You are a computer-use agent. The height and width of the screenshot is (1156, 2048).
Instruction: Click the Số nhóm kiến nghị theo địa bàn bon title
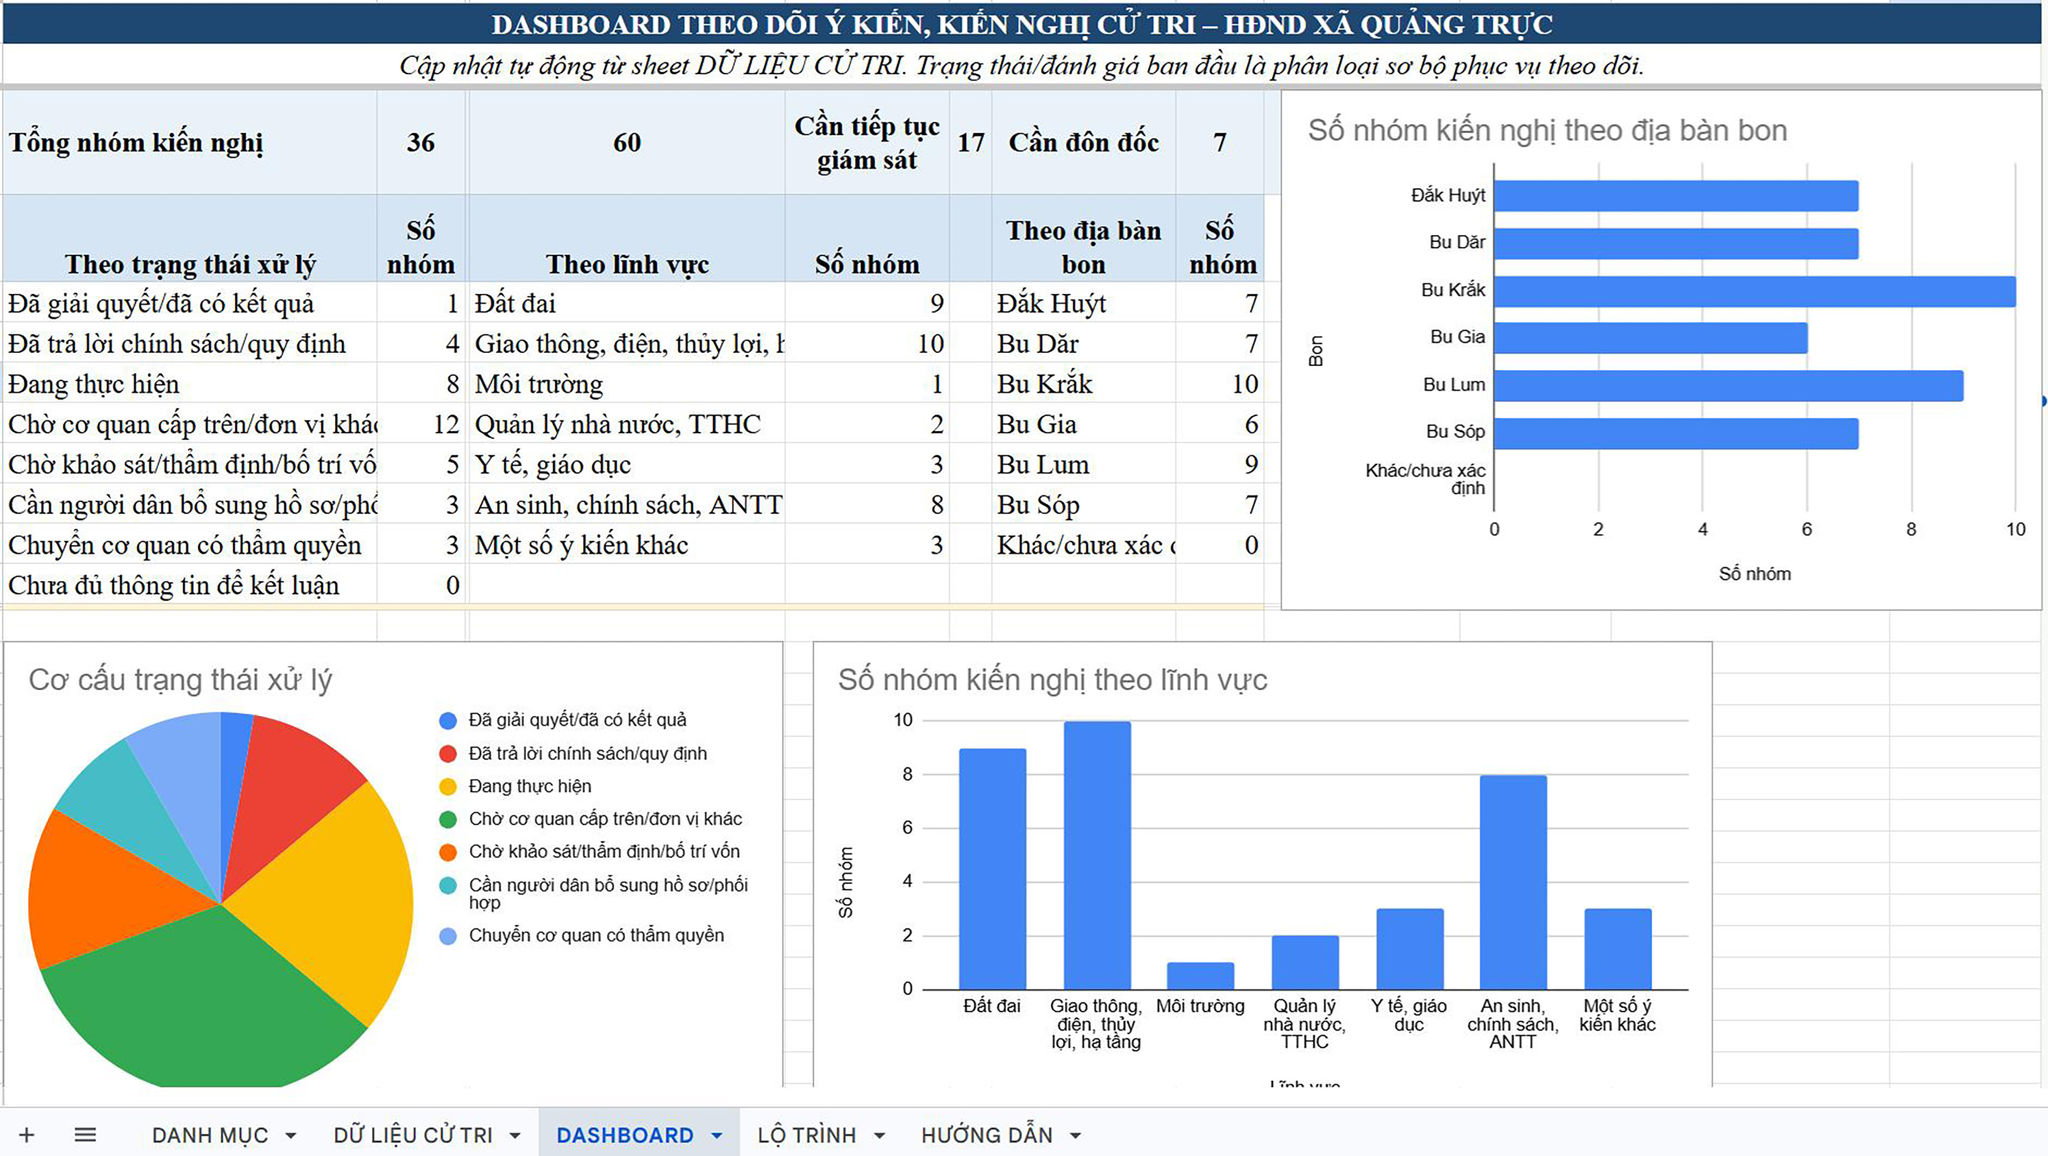[1547, 130]
